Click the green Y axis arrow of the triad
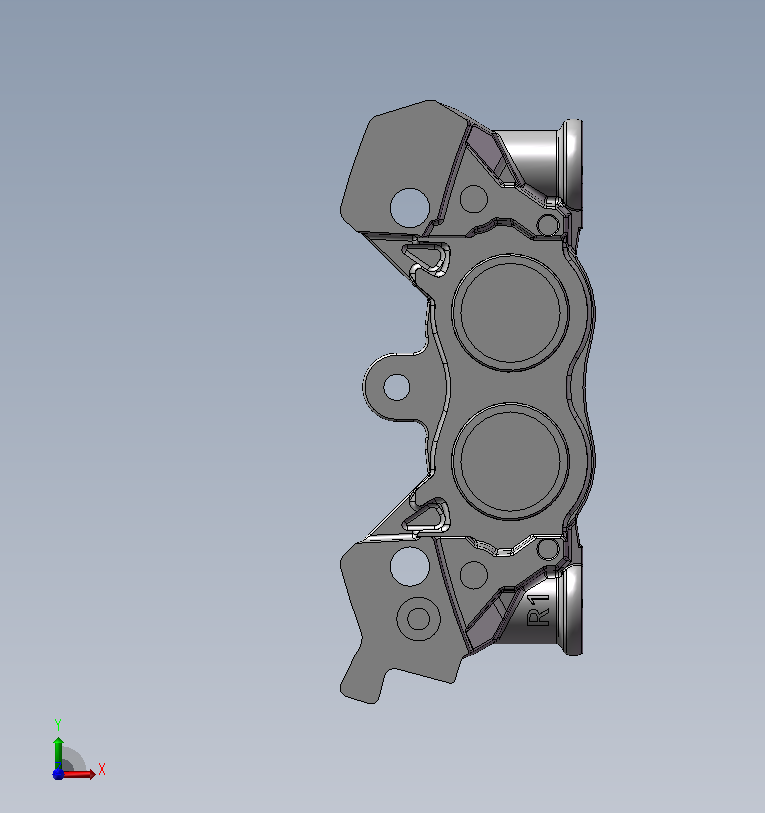765x813 pixels. (x=58, y=754)
